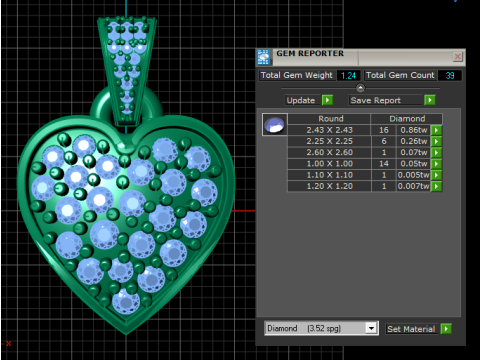Select the pendant bail in the viewport
This screenshot has height=360, width=480.
pos(127,70)
